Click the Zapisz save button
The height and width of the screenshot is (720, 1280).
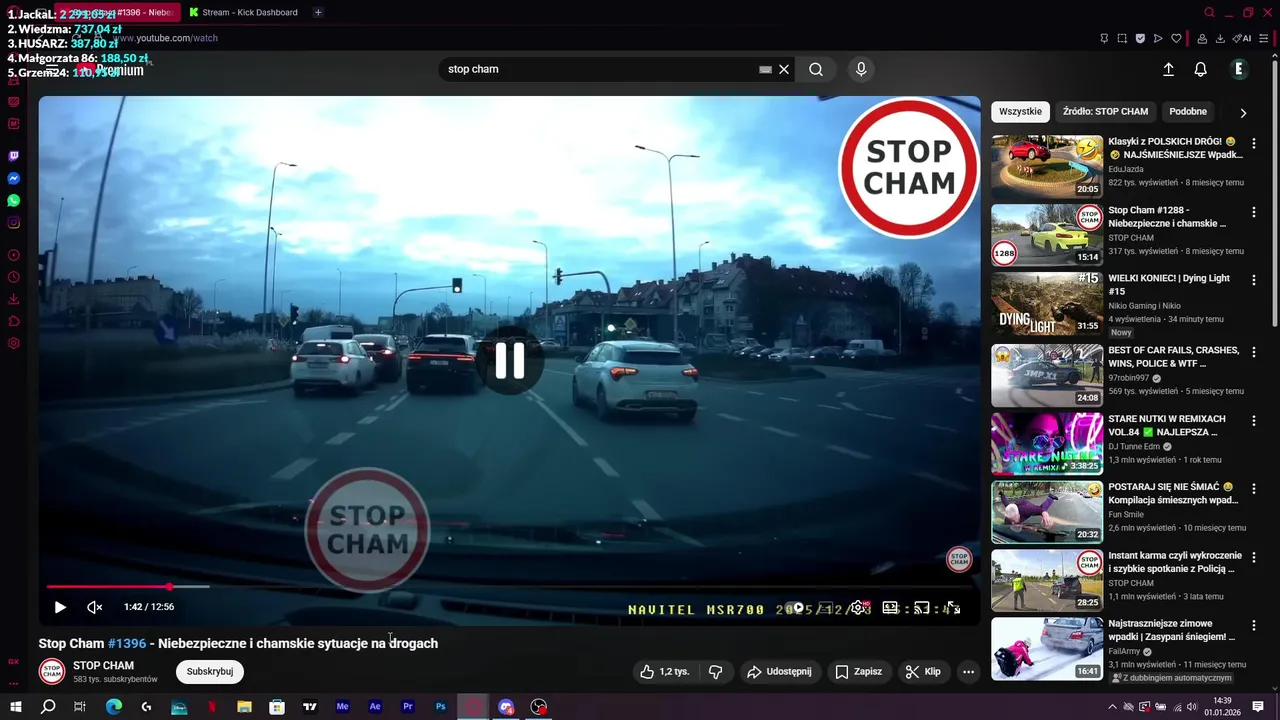point(859,672)
